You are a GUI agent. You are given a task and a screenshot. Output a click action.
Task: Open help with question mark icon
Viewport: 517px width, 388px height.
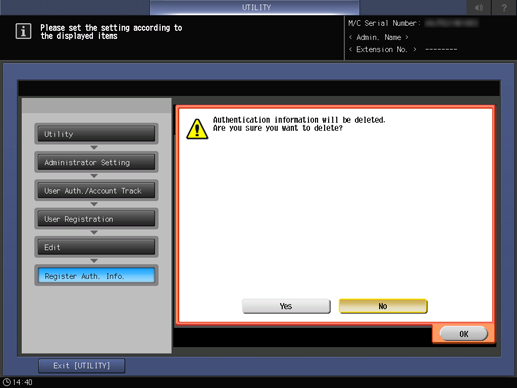tap(504, 7)
